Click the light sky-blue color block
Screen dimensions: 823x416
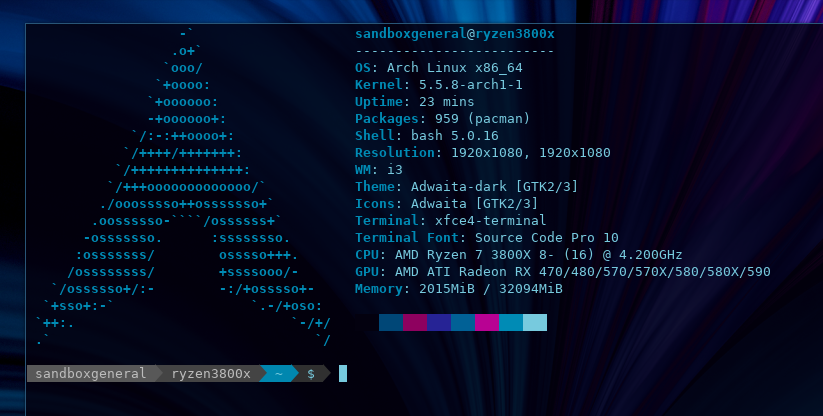tap(535, 323)
